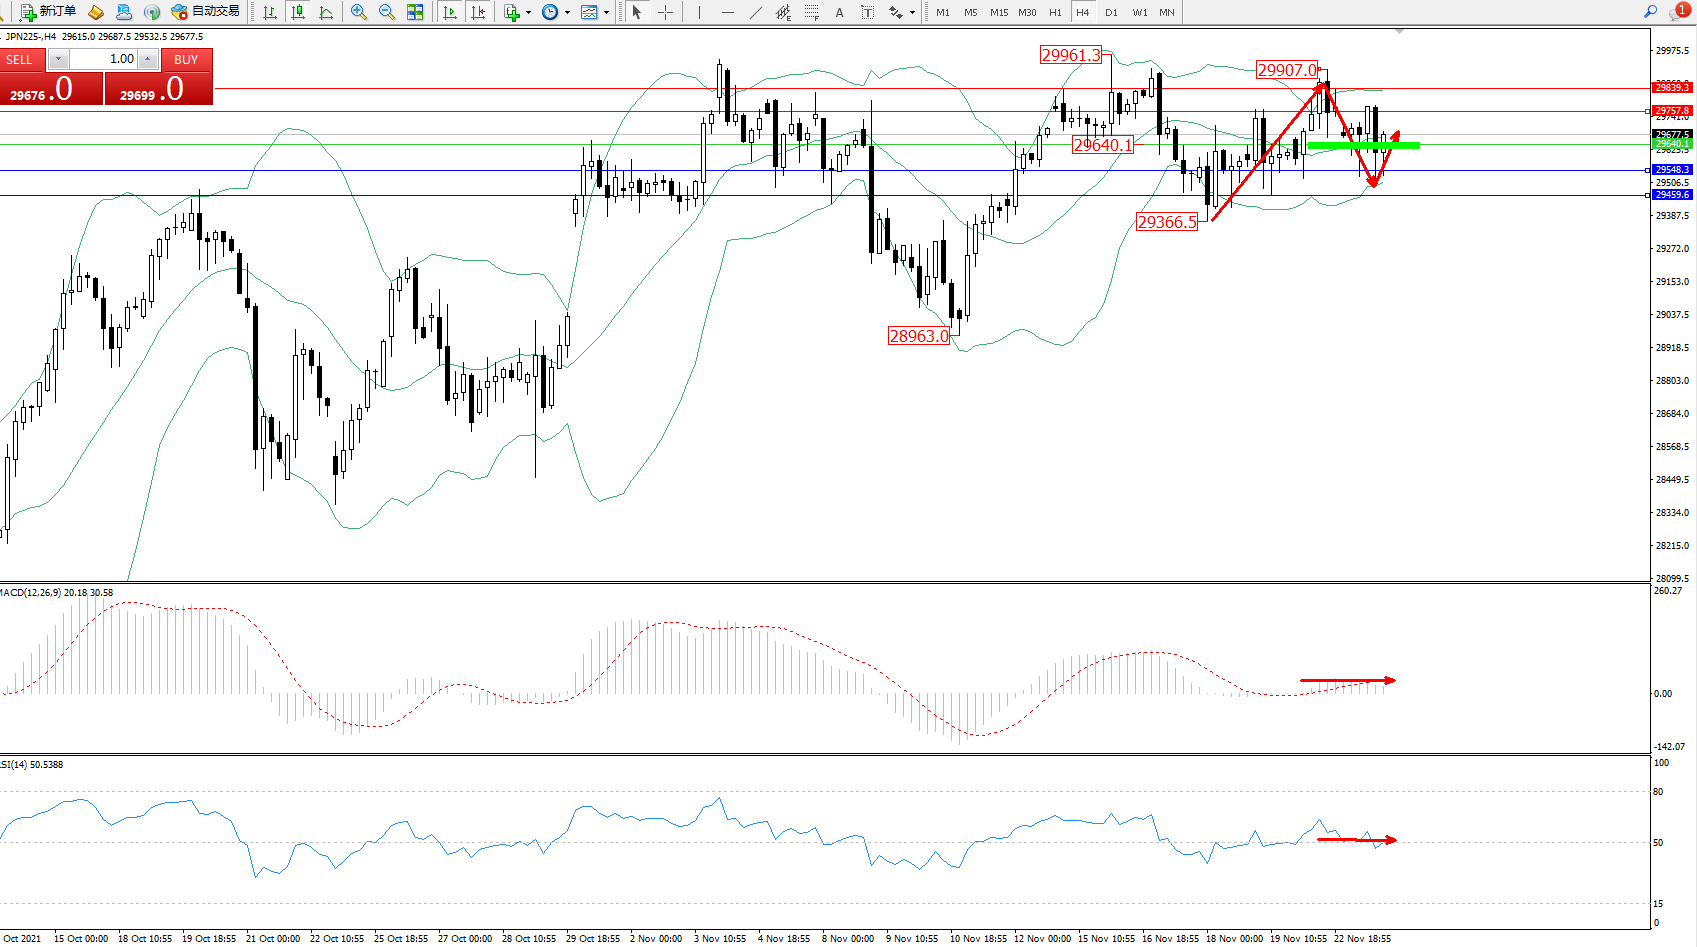
Task: Switch chart to candlestick mode
Action: point(298,12)
